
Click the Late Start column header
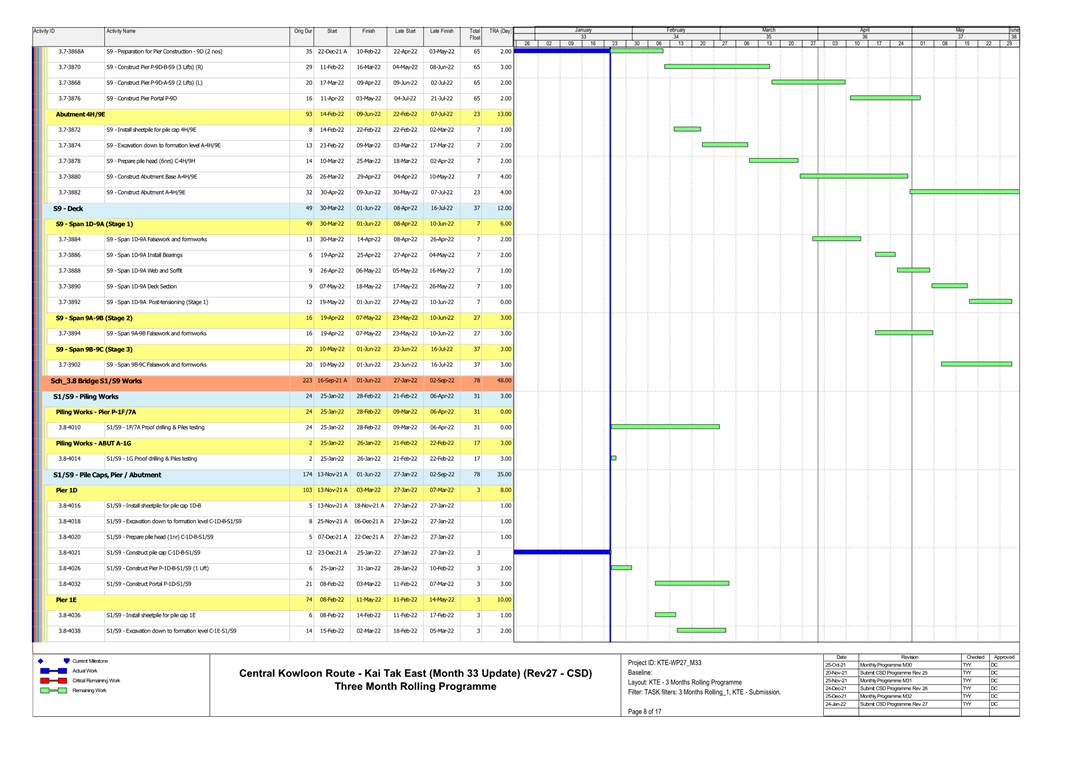[x=404, y=32]
